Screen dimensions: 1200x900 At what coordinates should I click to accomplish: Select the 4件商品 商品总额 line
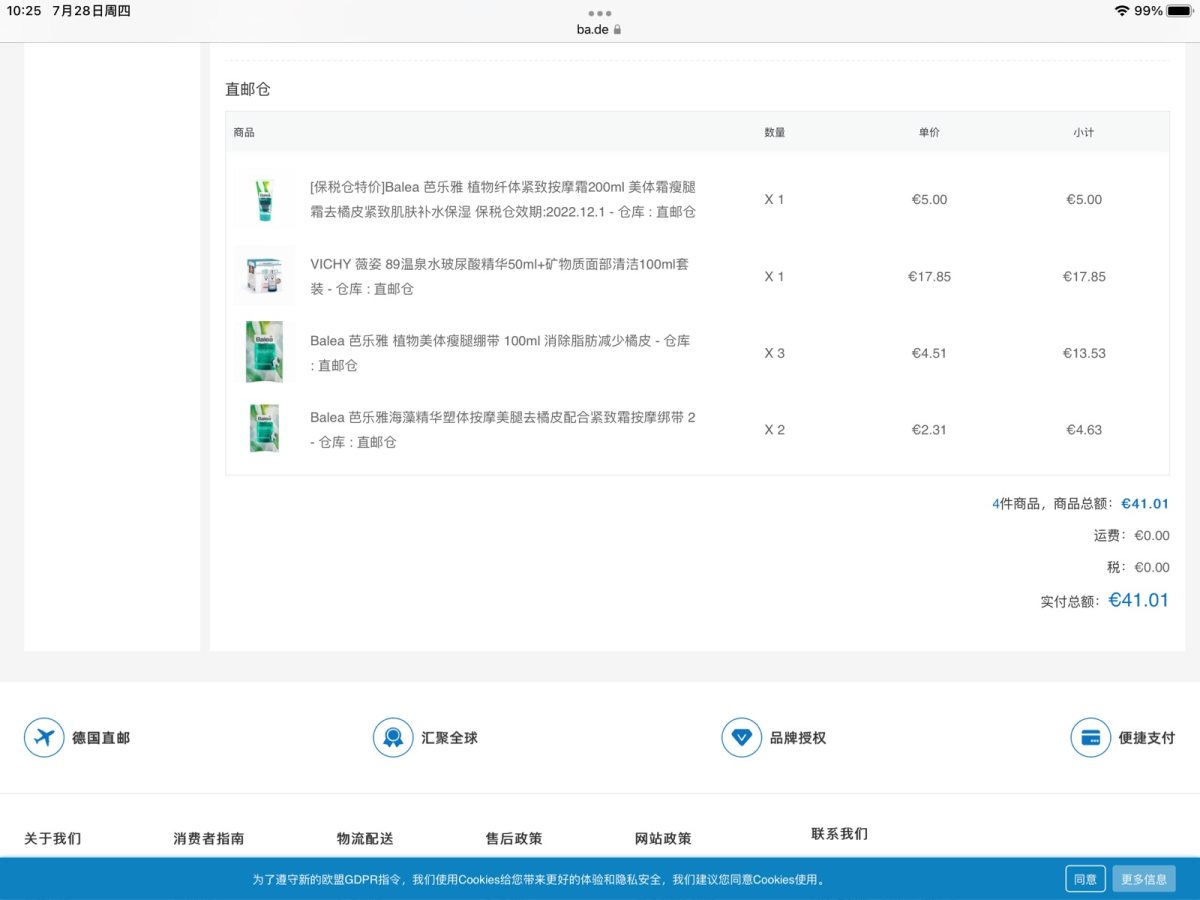pos(1081,504)
